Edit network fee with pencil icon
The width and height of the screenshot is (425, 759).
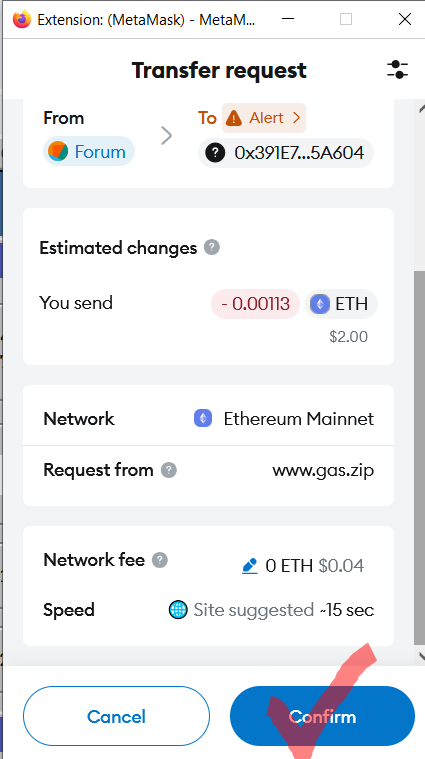tap(250, 566)
